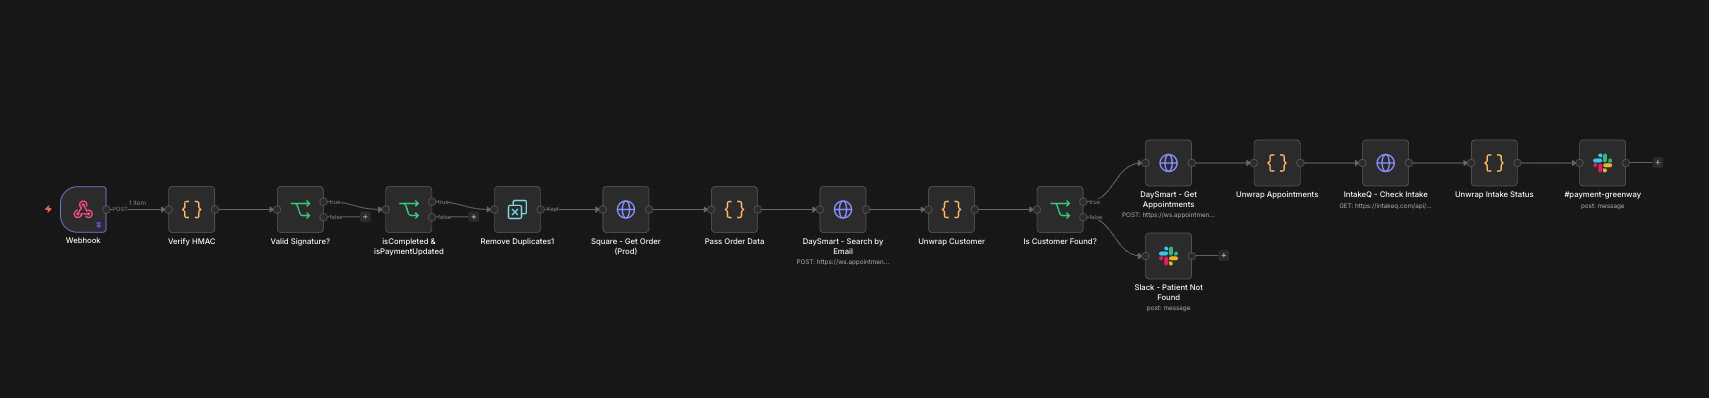Screen dimensions: 1709x398
Task: Open the Is Customer Found? IF node
Action: pos(1060,209)
